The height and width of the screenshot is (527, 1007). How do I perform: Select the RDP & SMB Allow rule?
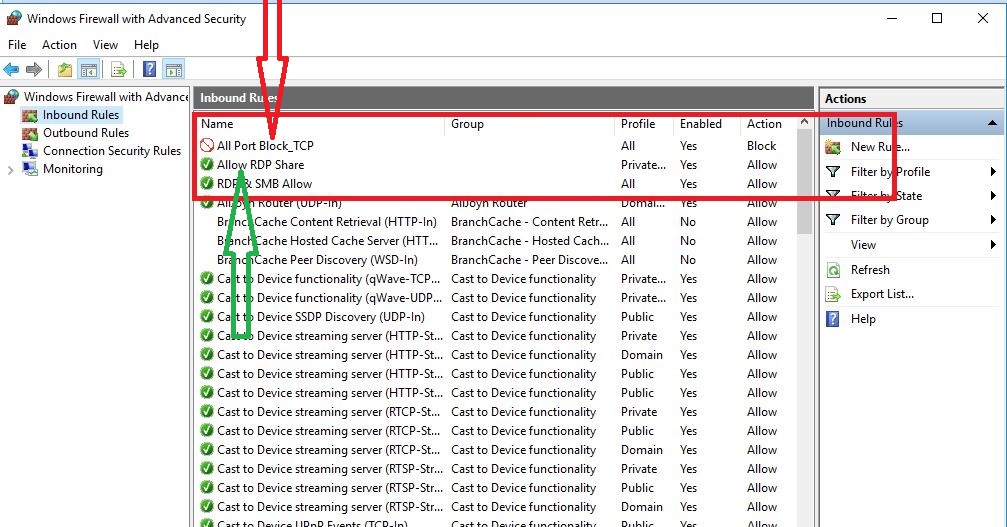click(264, 184)
